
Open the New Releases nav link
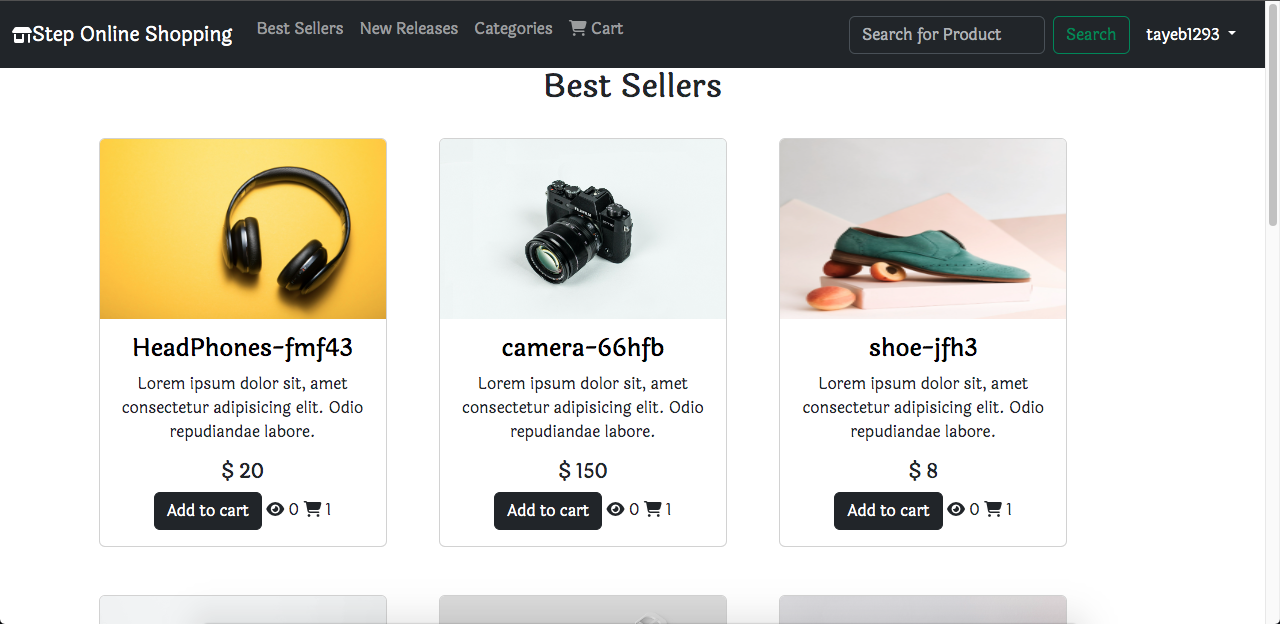coord(409,28)
